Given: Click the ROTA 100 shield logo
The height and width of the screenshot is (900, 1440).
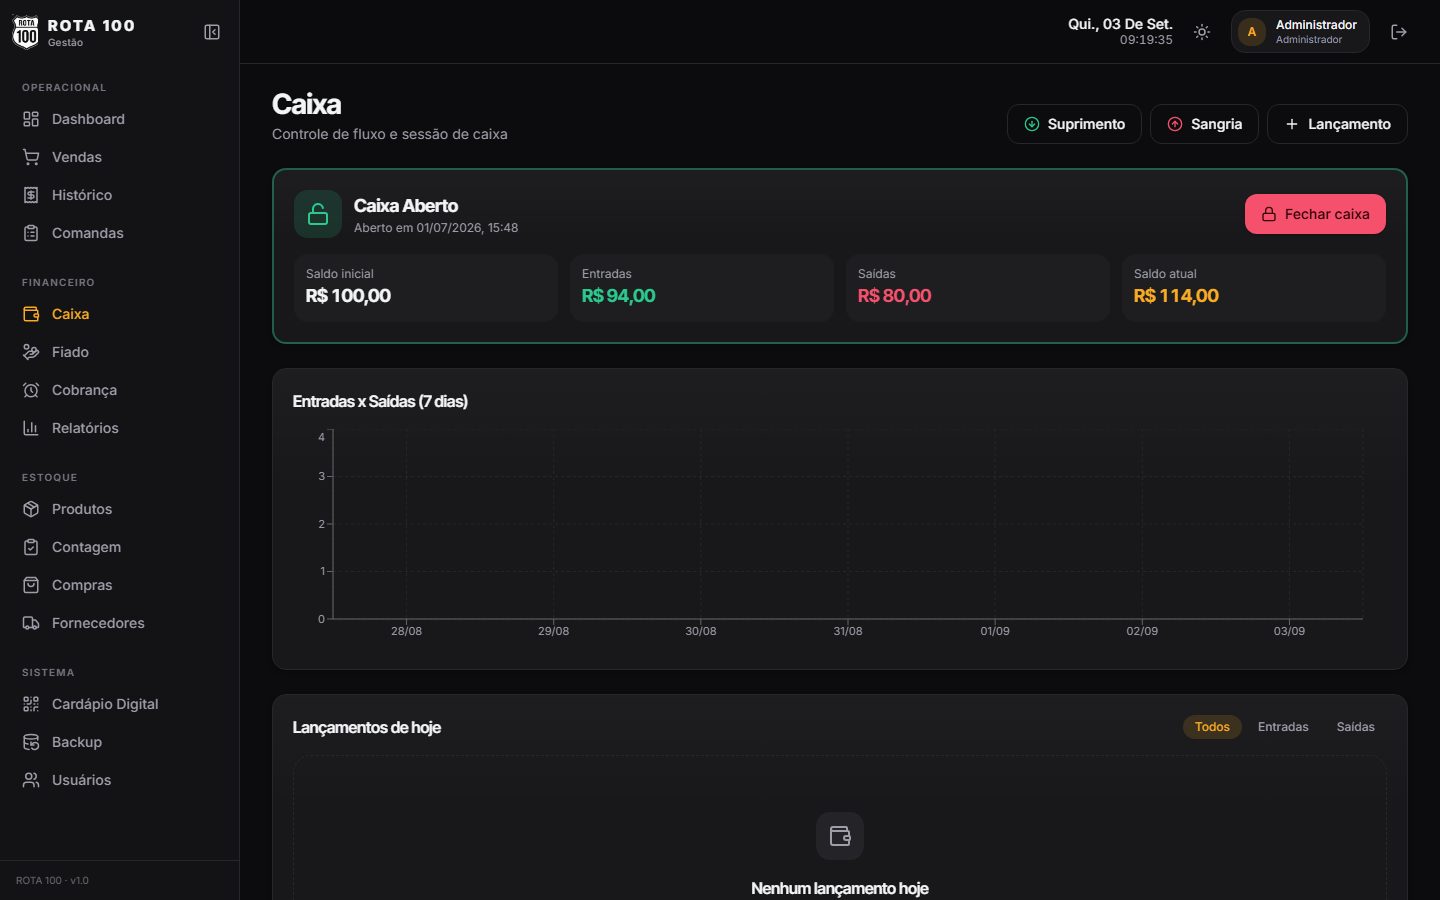Looking at the screenshot, I should coord(25,32).
